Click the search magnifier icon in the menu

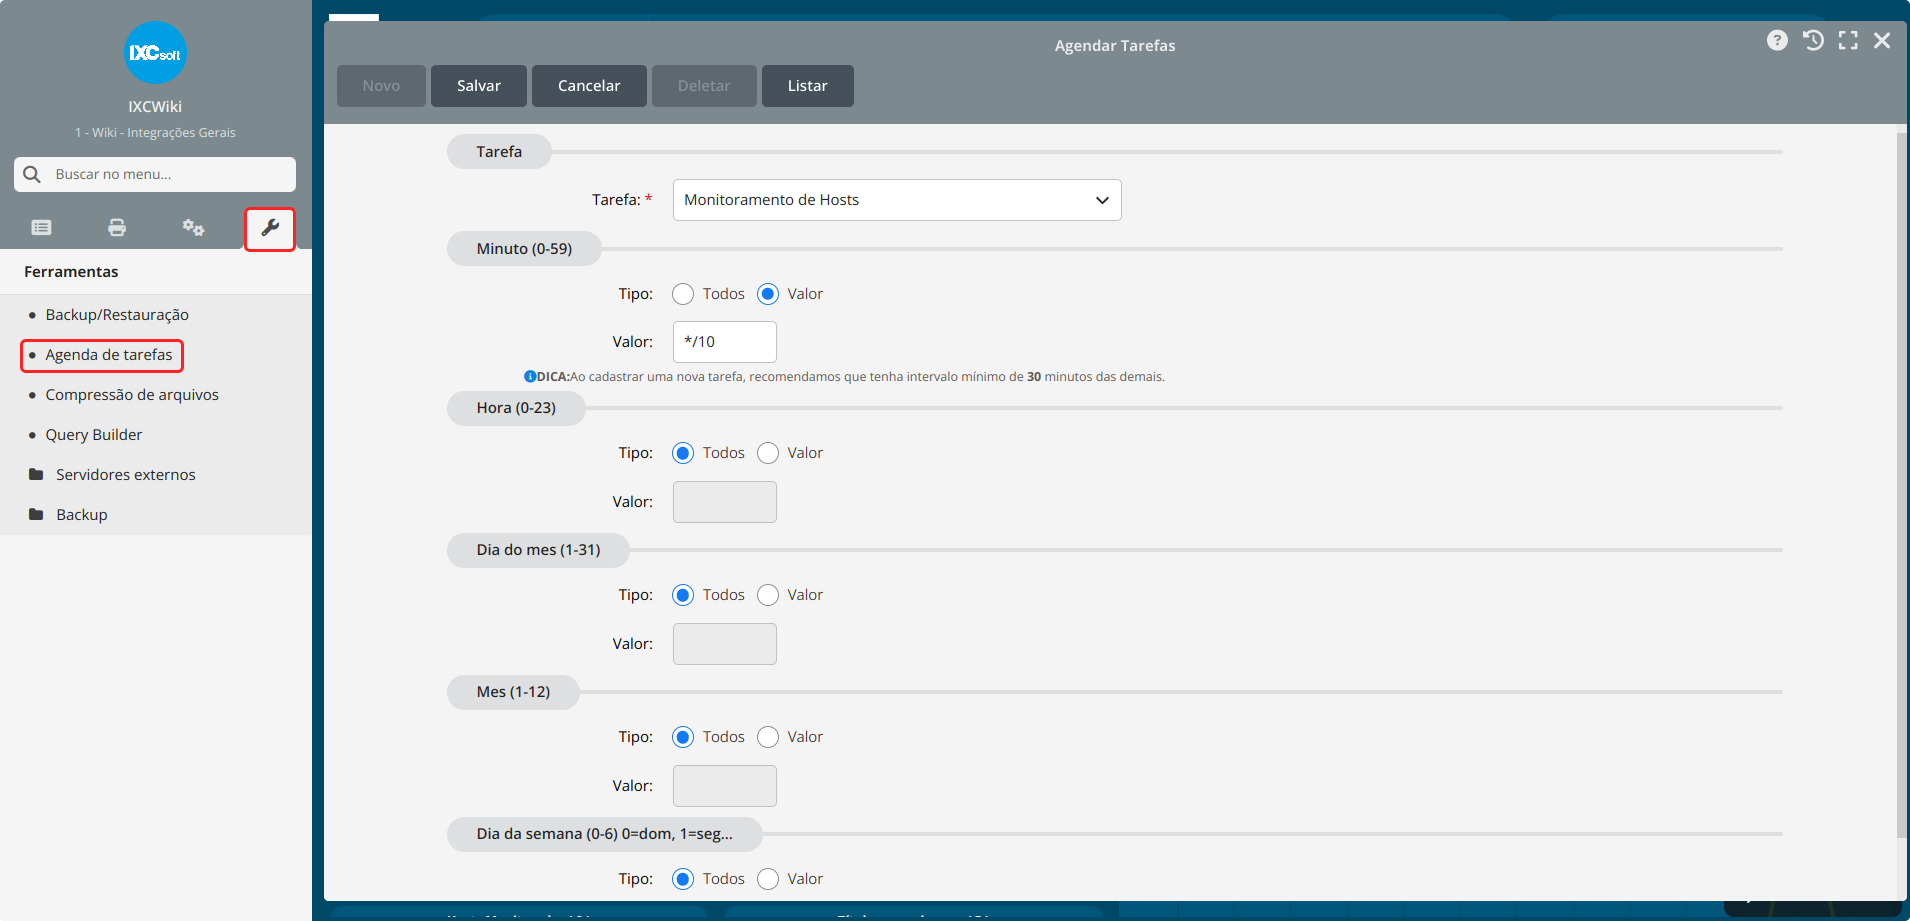point(32,174)
